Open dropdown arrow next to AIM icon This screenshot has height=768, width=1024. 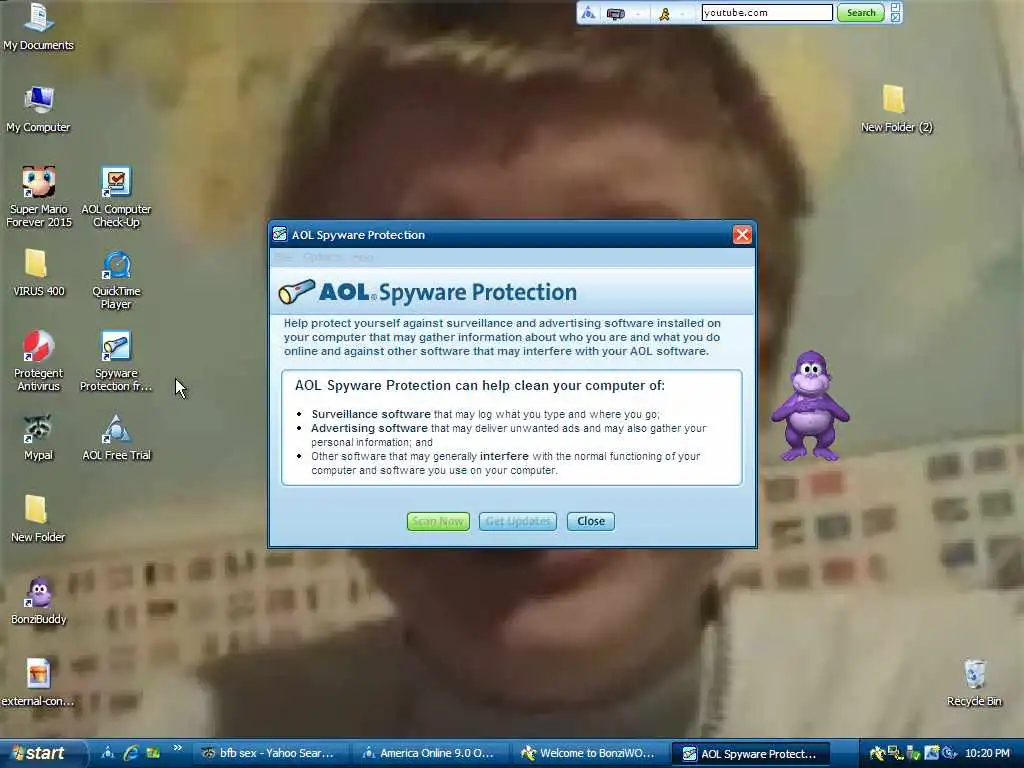[x=682, y=14]
